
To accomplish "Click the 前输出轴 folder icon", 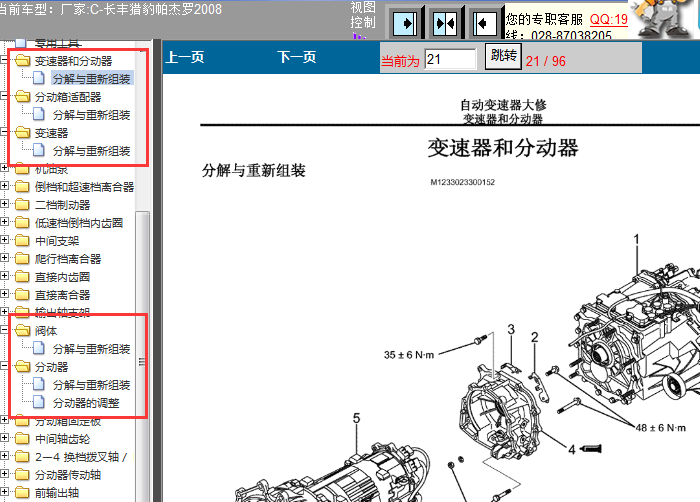I will 22,492.
